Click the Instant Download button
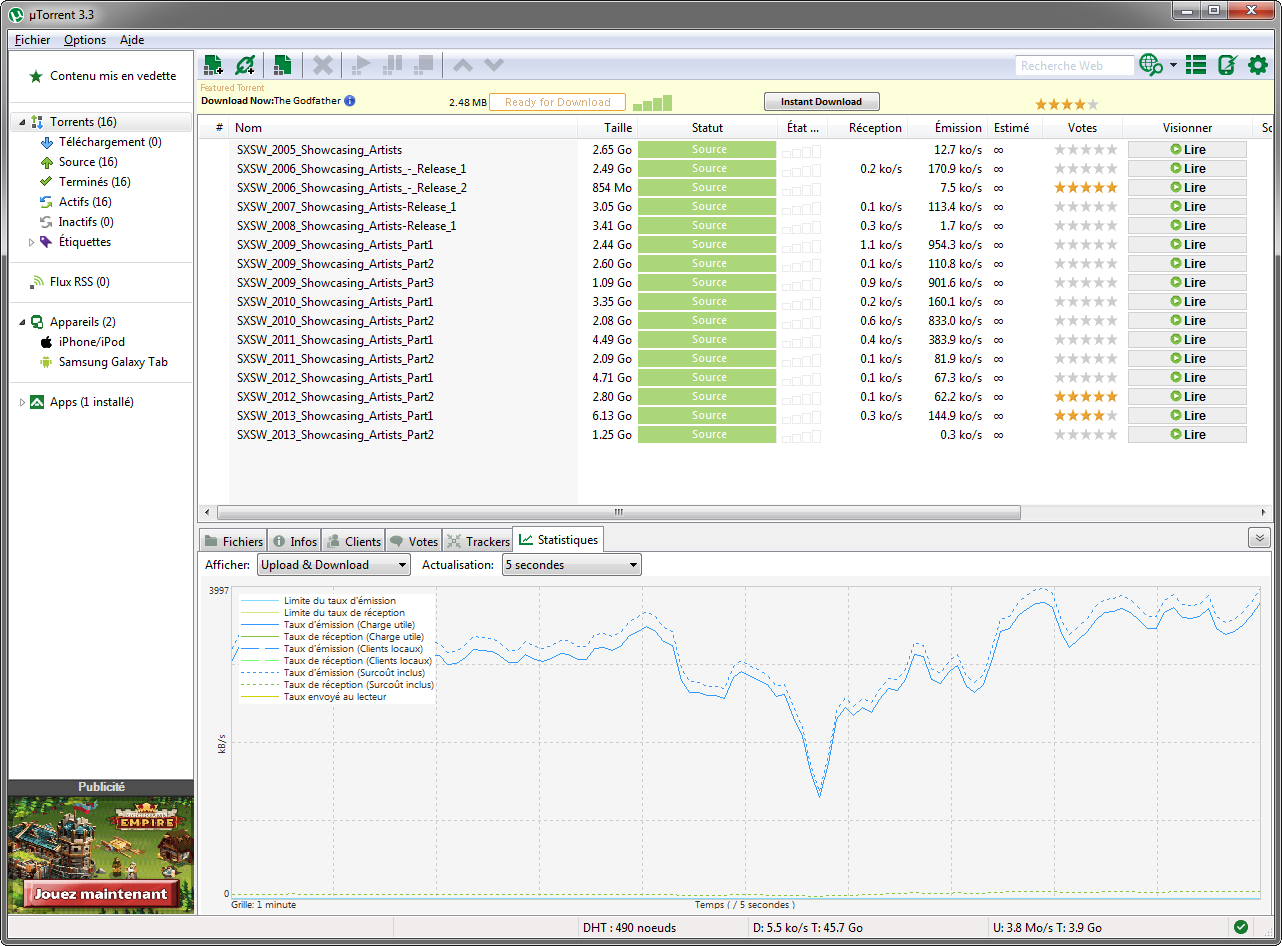Screen dimensions: 1282x946 coord(821,102)
